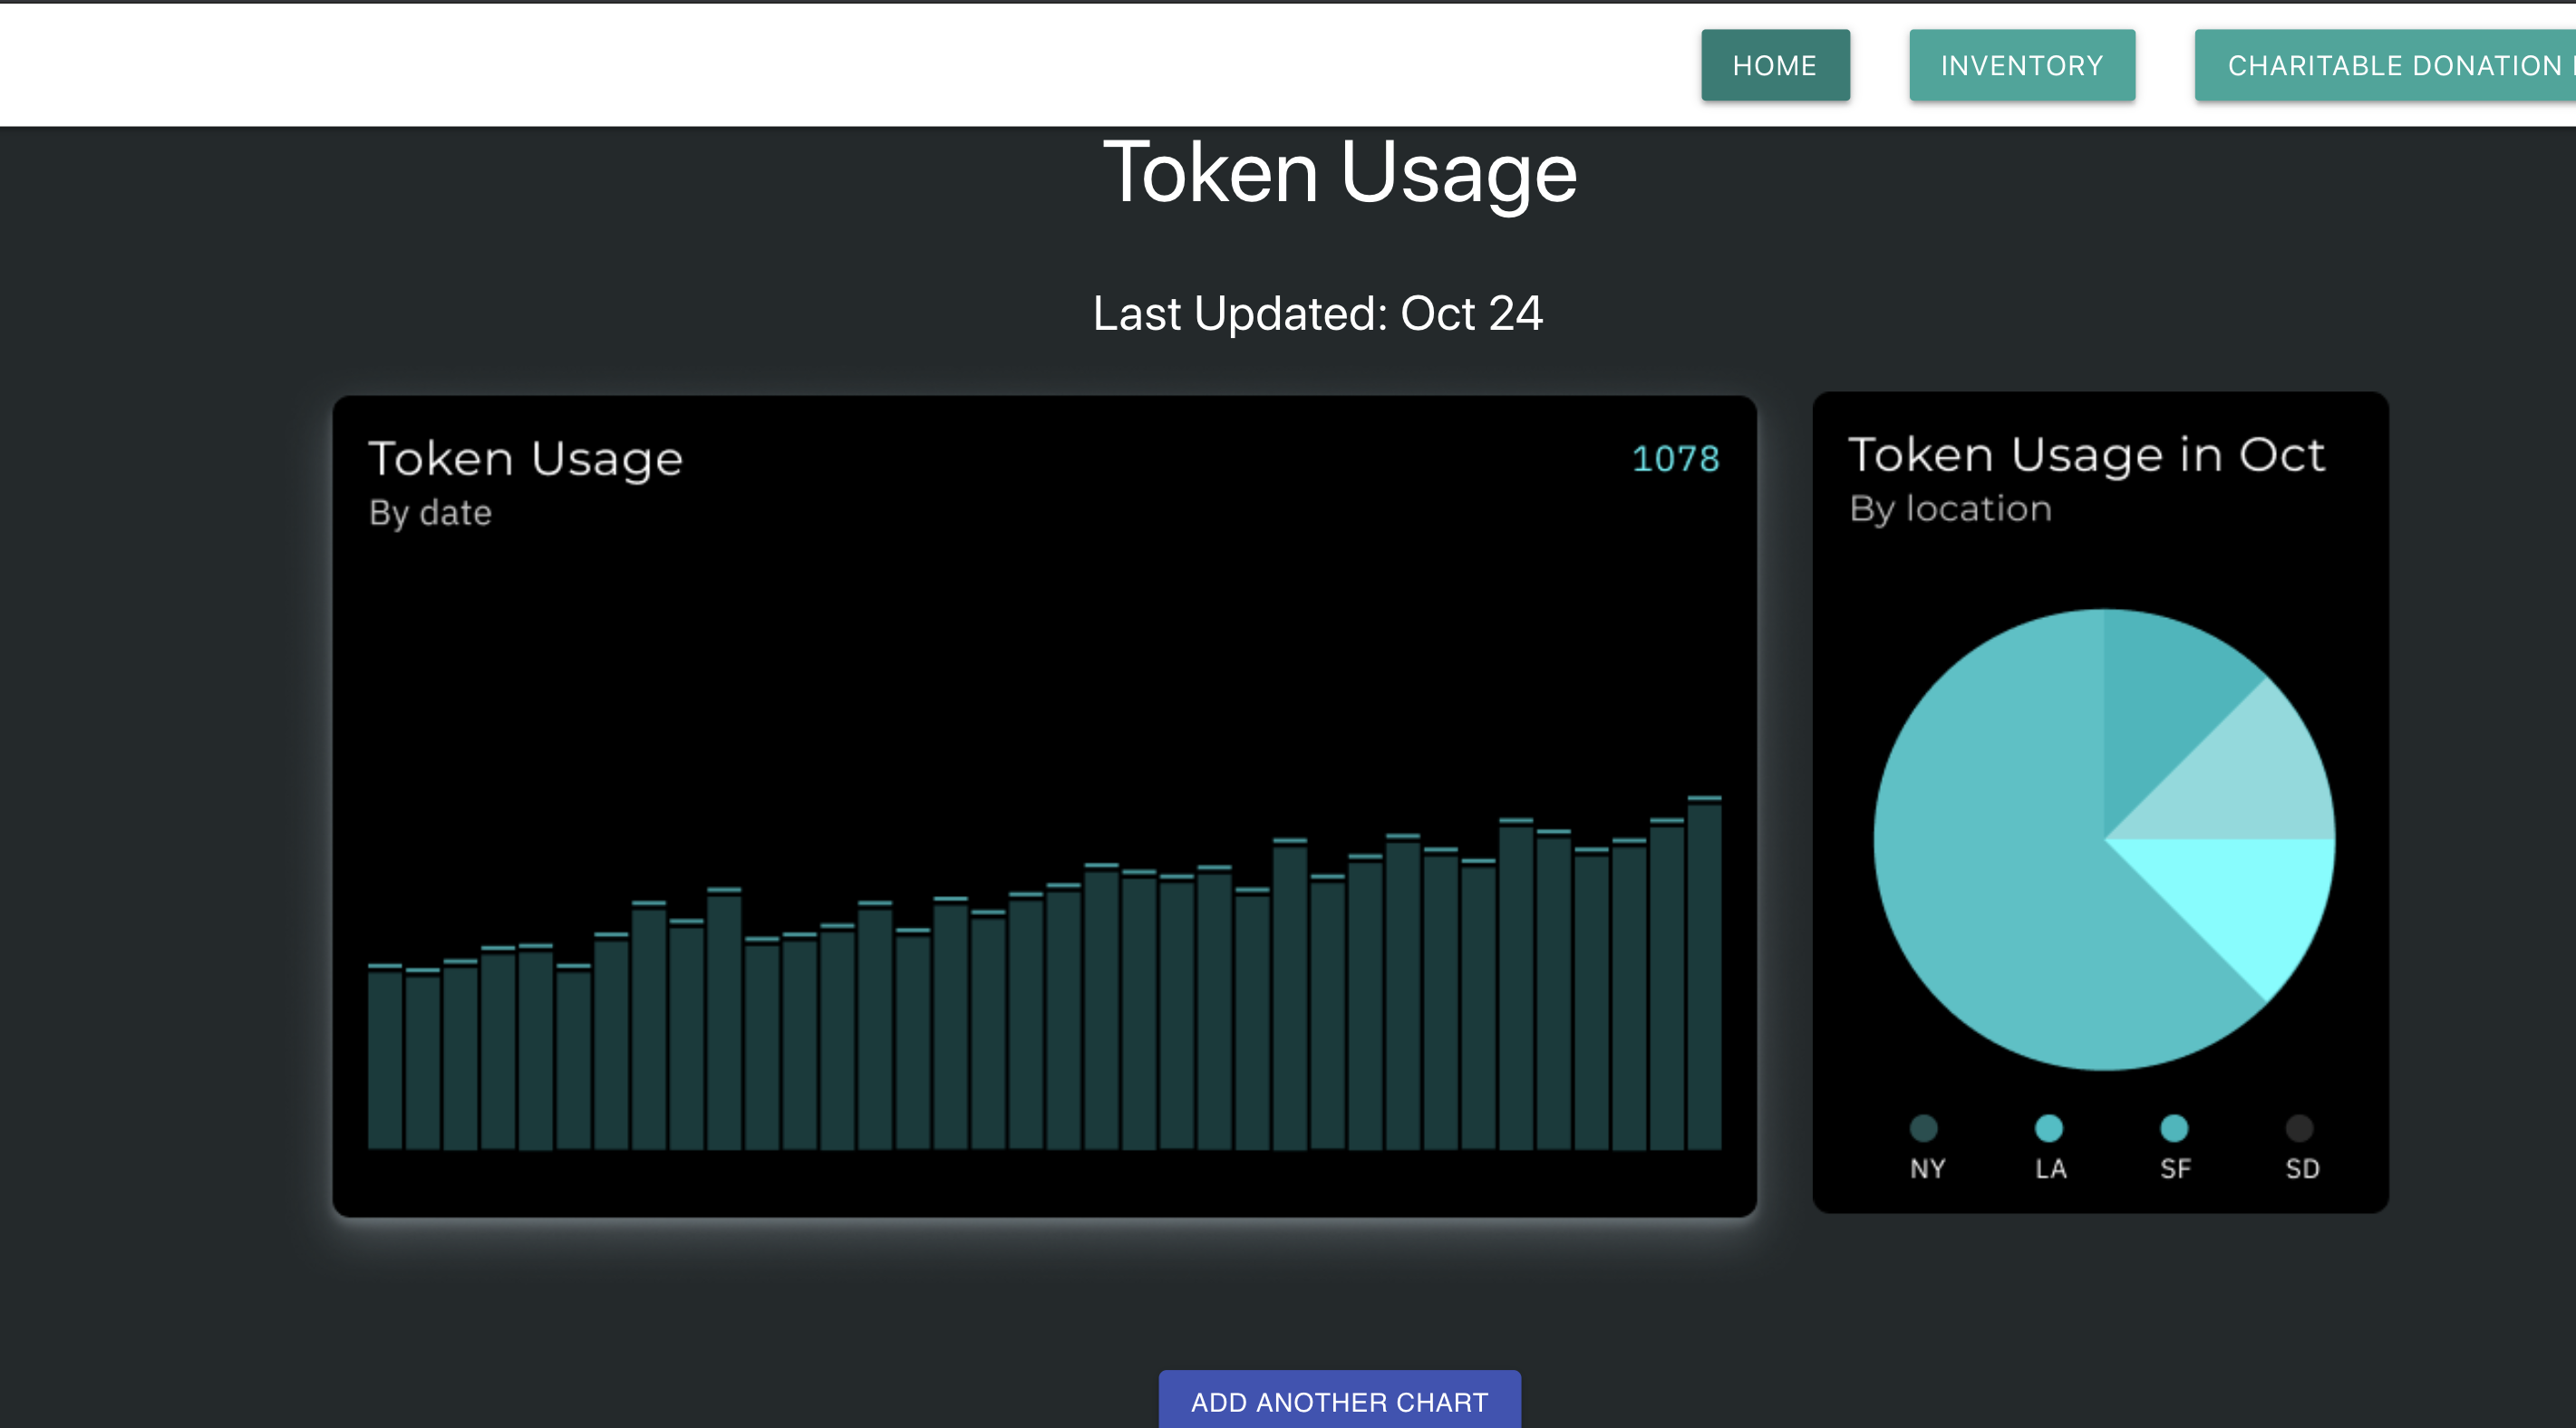Viewport: 2576px width, 1428px height.
Task: Click the tallest bar at far right
Action: (1704, 975)
